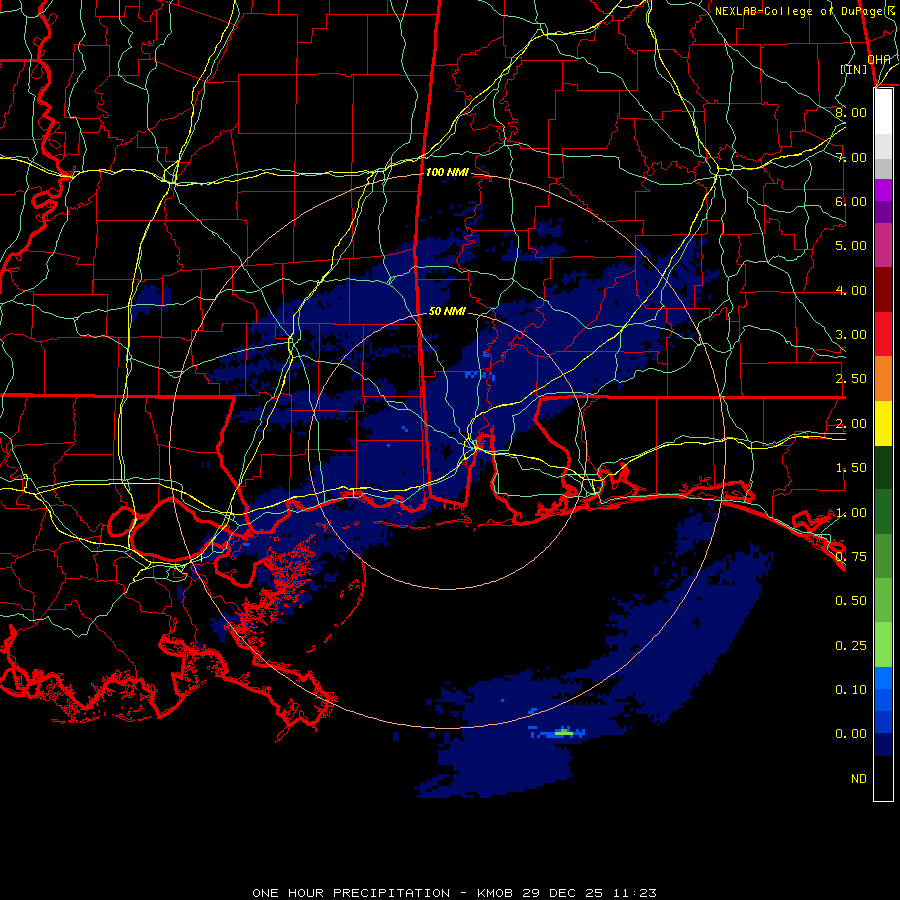This screenshot has width=900, height=900.
Task: Click the 6.00 legend value
Action: point(851,201)
